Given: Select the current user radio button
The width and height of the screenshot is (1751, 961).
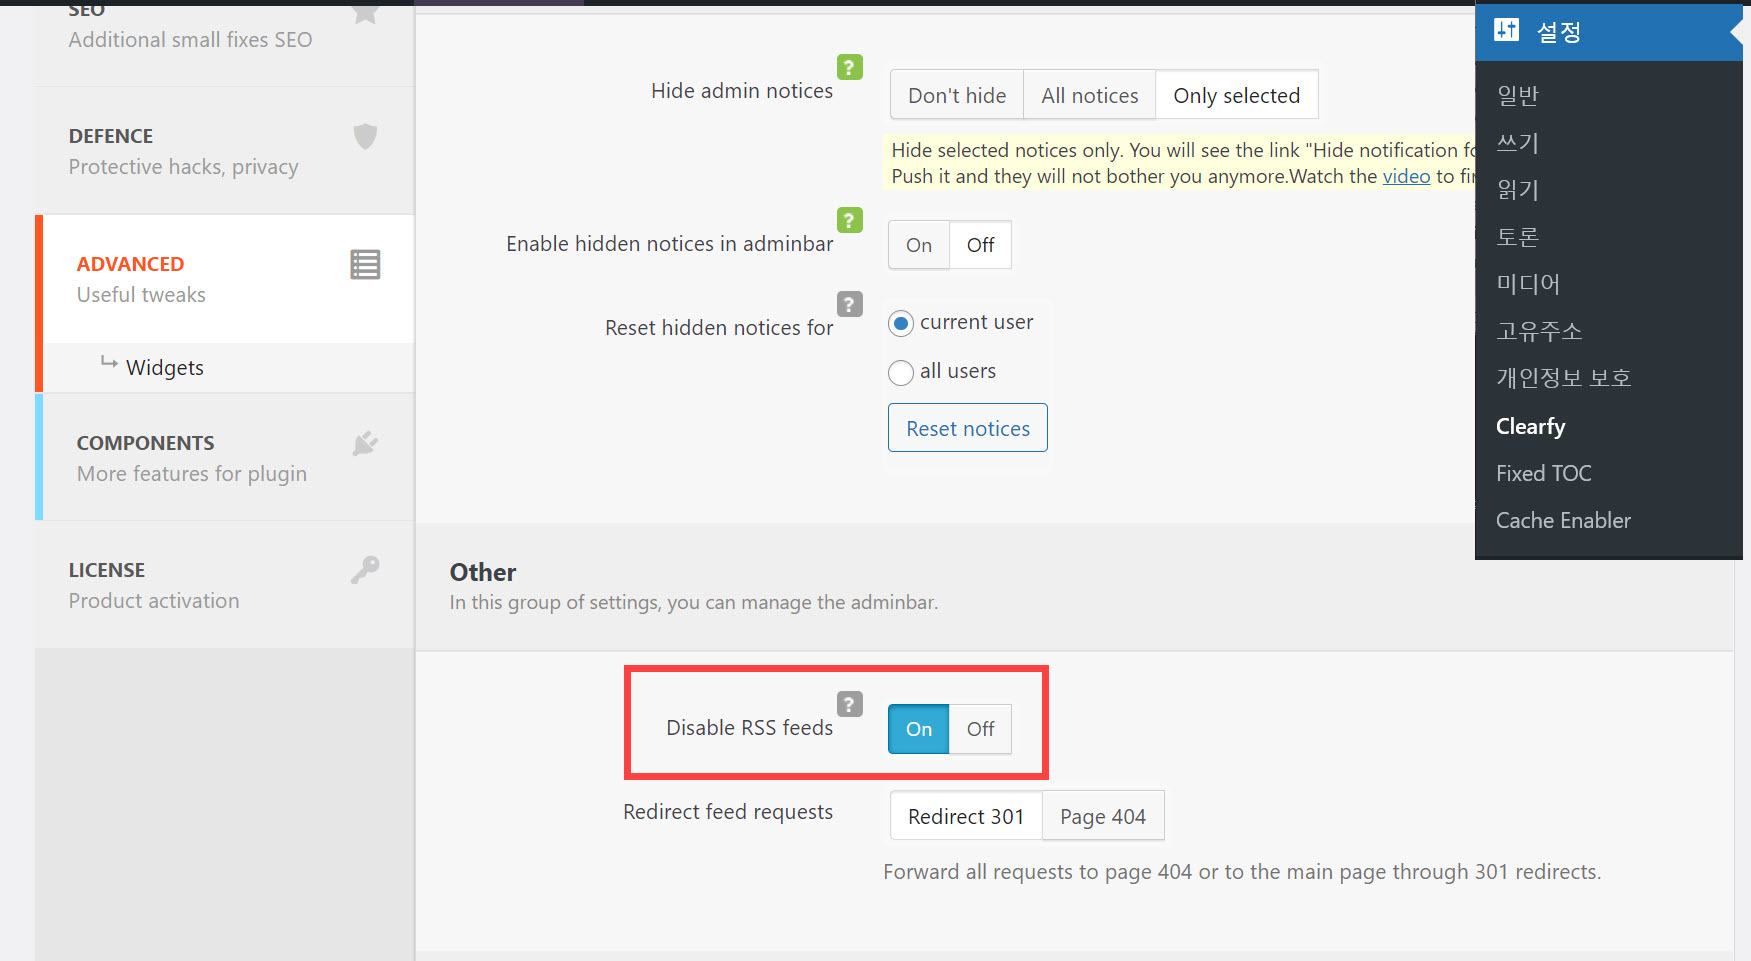Looking at the screenshot, I should point(901,323).
